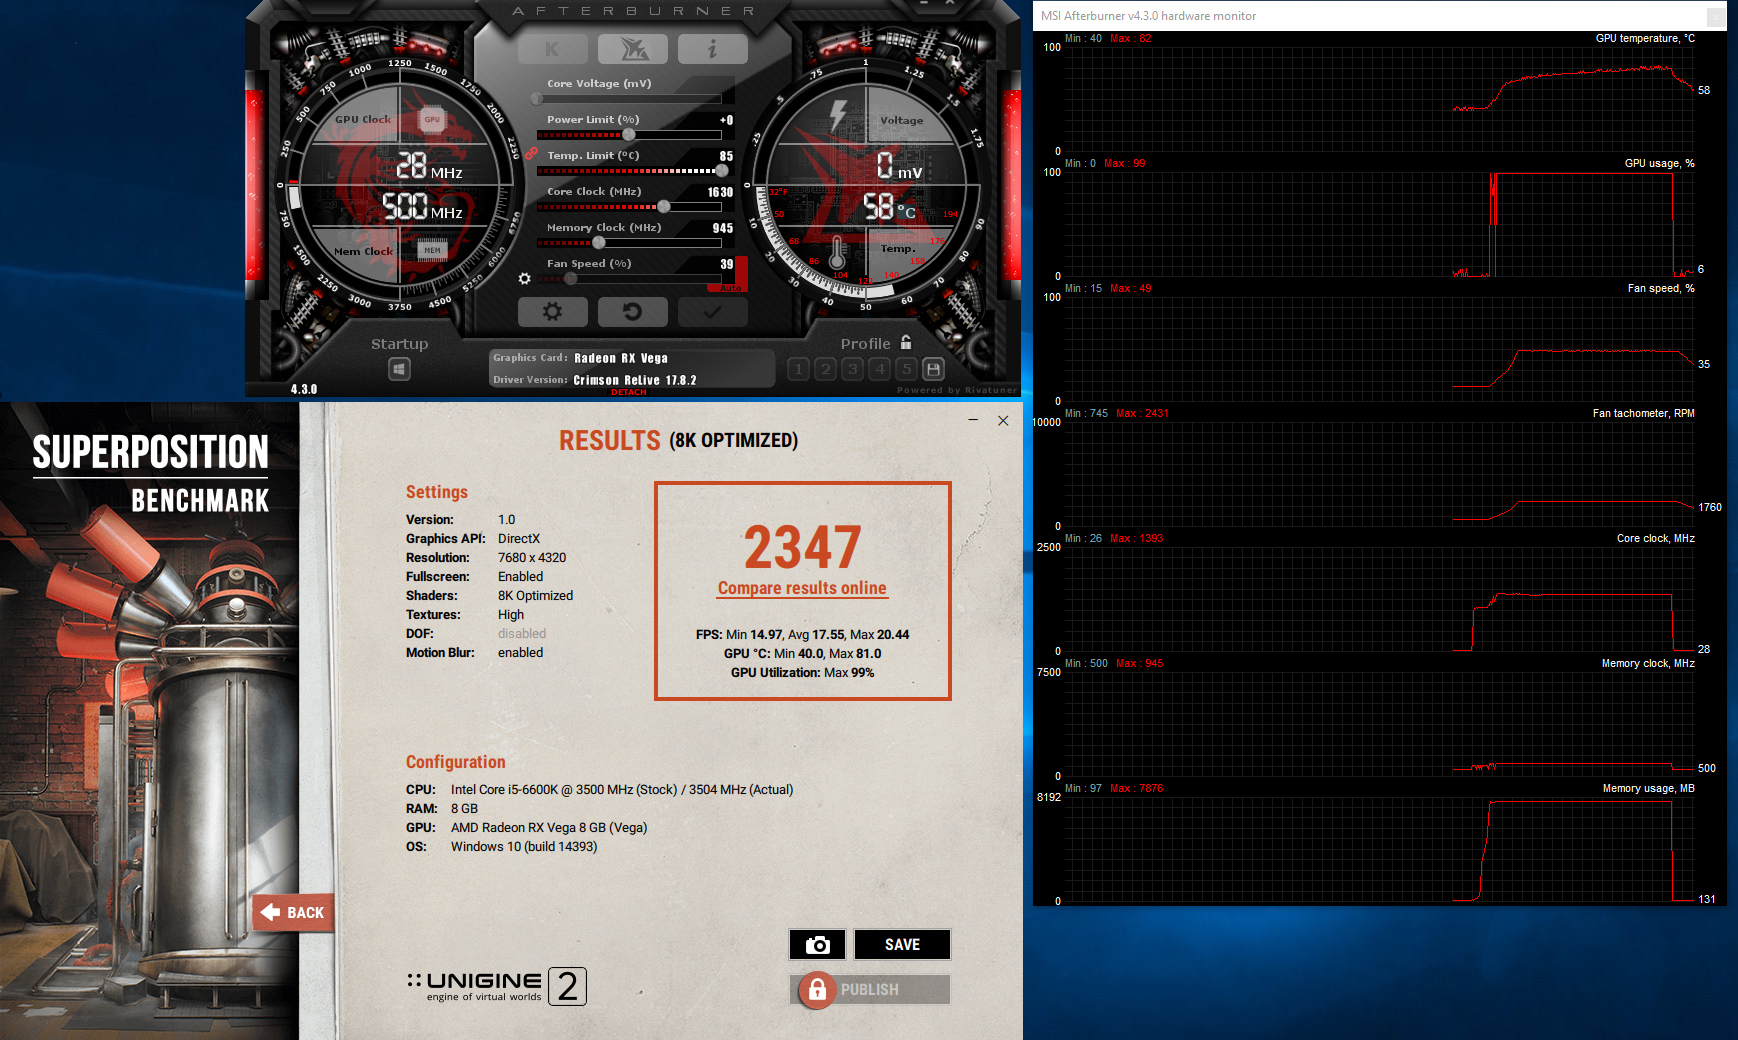Minimize the Afterburner window

point(925,4)
